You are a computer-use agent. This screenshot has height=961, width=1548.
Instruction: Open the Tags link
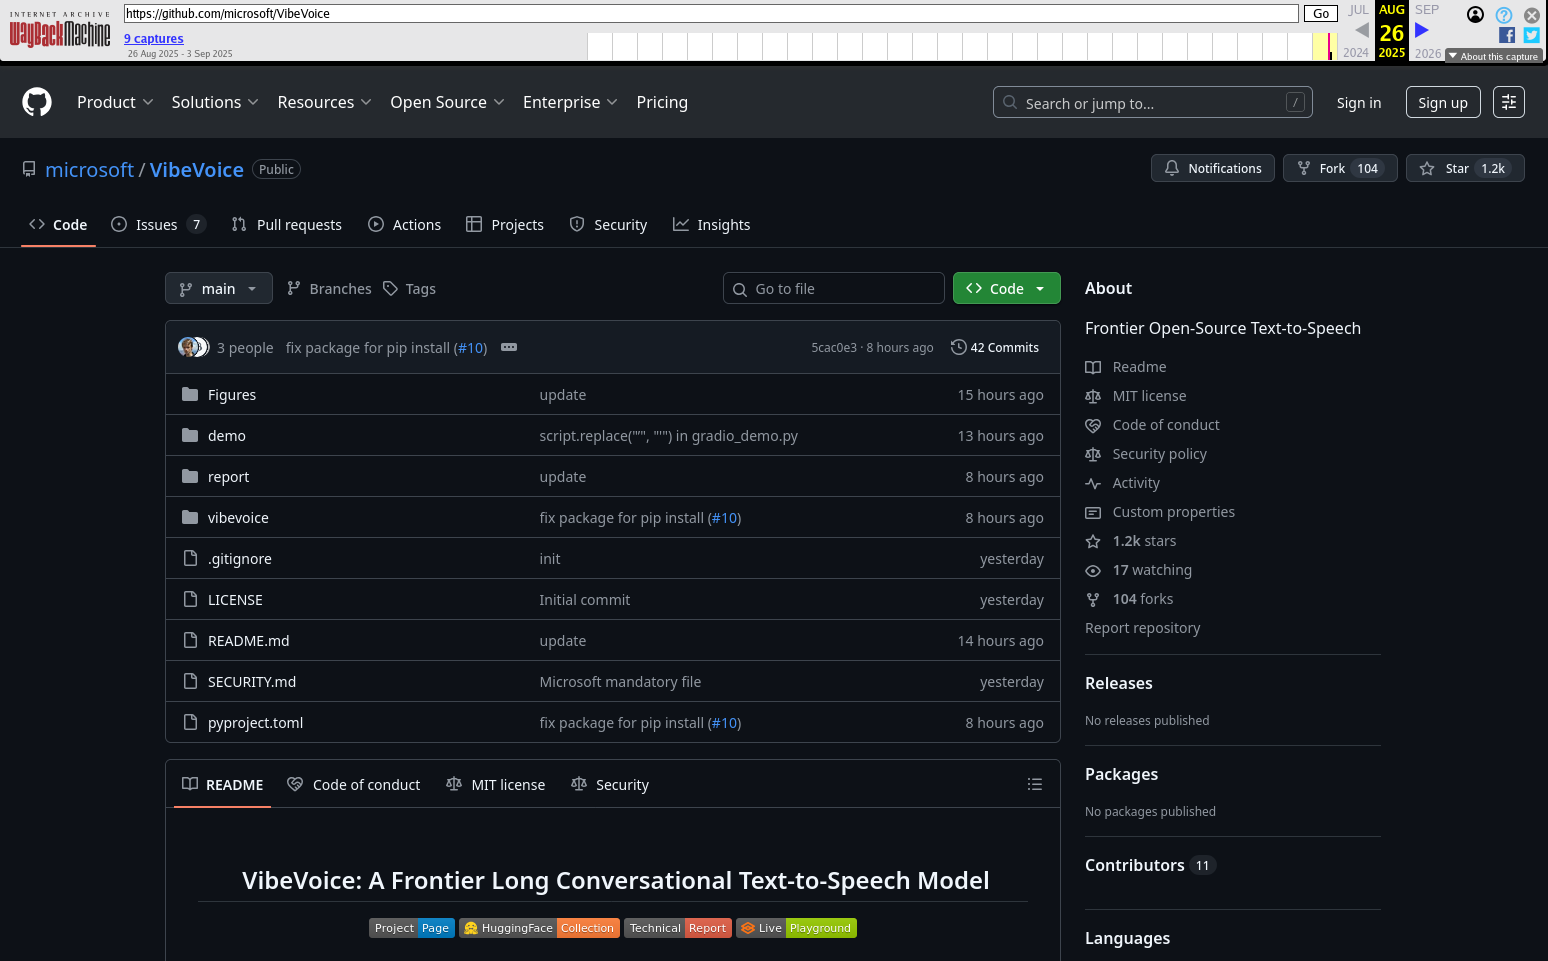410,288
